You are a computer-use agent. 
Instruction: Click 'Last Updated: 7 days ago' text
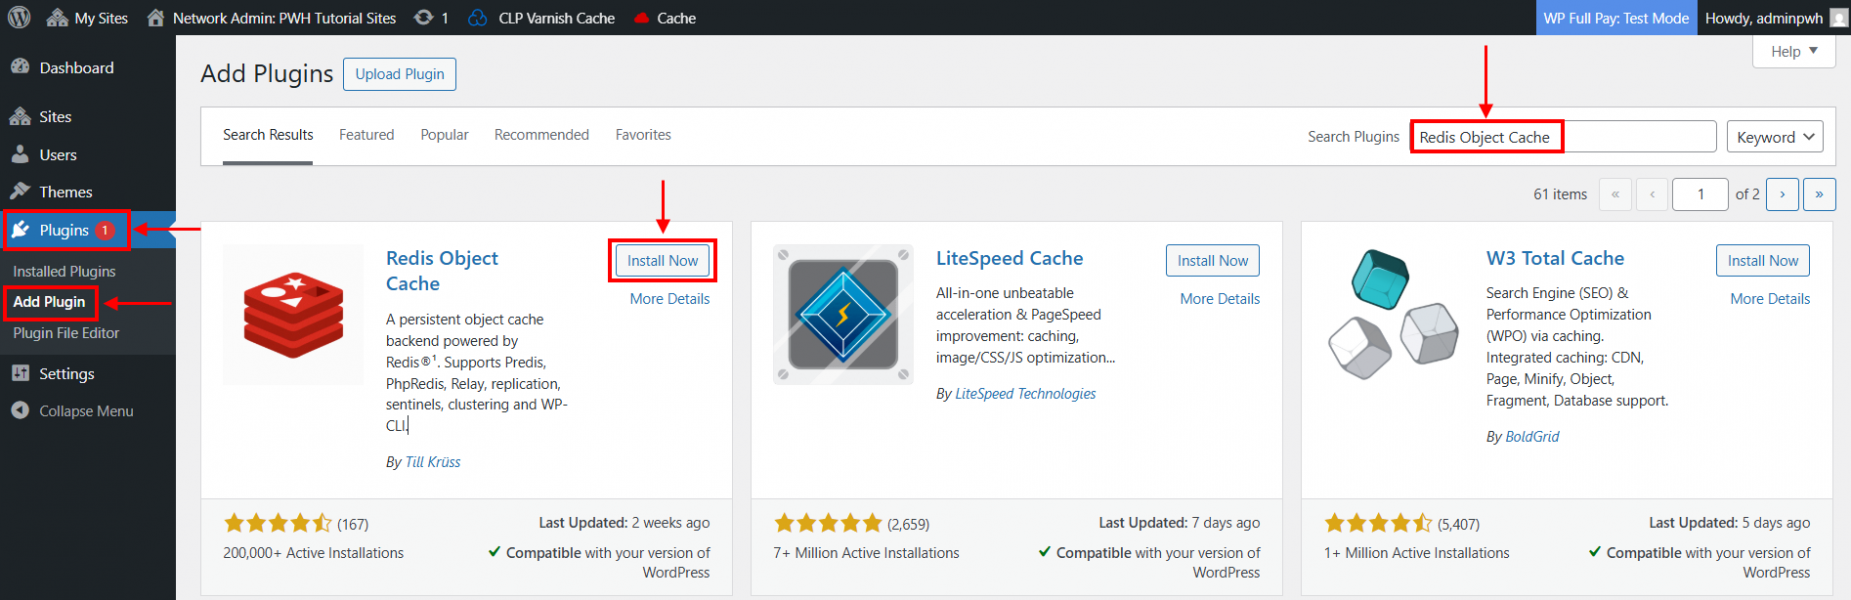coord(1179,523)
